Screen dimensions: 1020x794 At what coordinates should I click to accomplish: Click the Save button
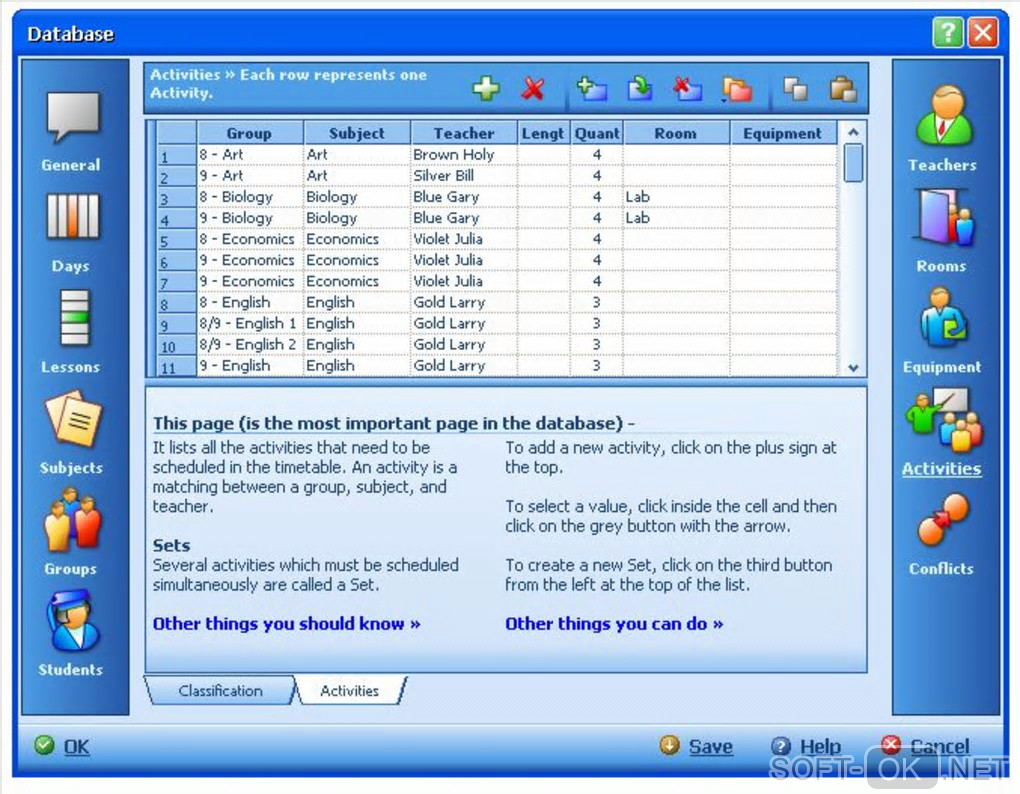pos(696,746)
